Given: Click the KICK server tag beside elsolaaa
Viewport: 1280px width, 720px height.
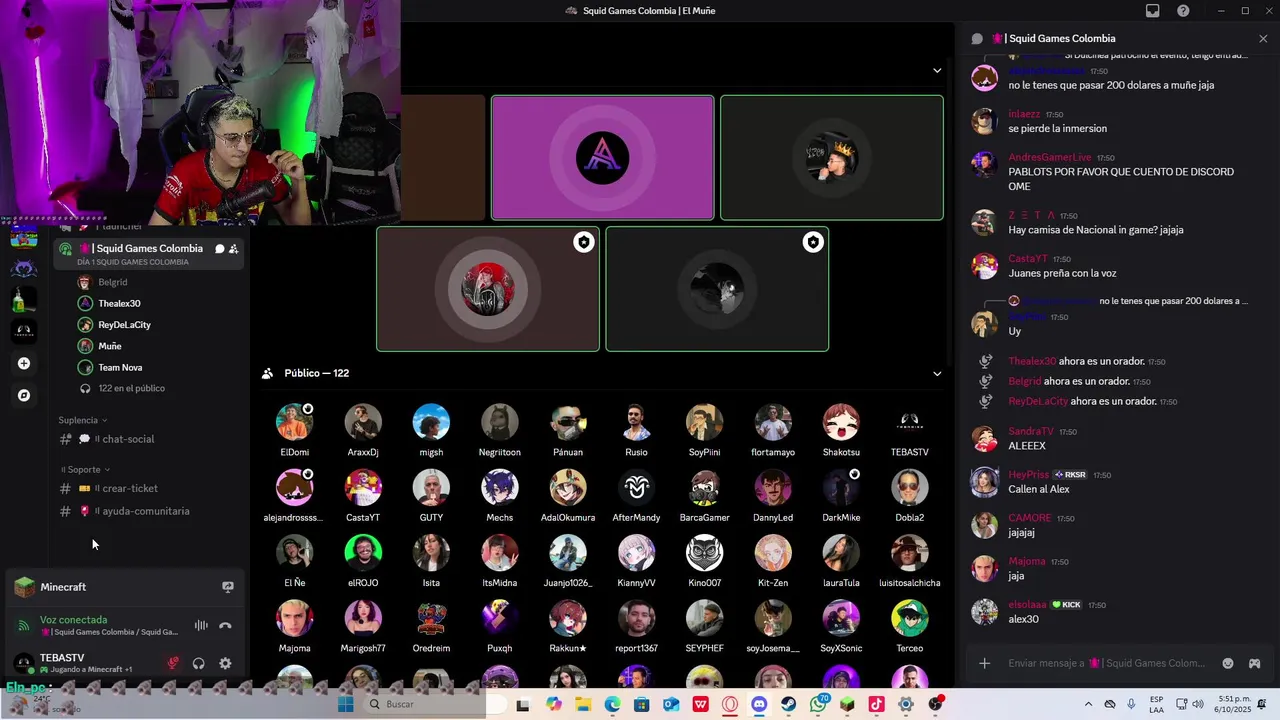Looking at the screenshot, I should click(x=1066, y=605).
